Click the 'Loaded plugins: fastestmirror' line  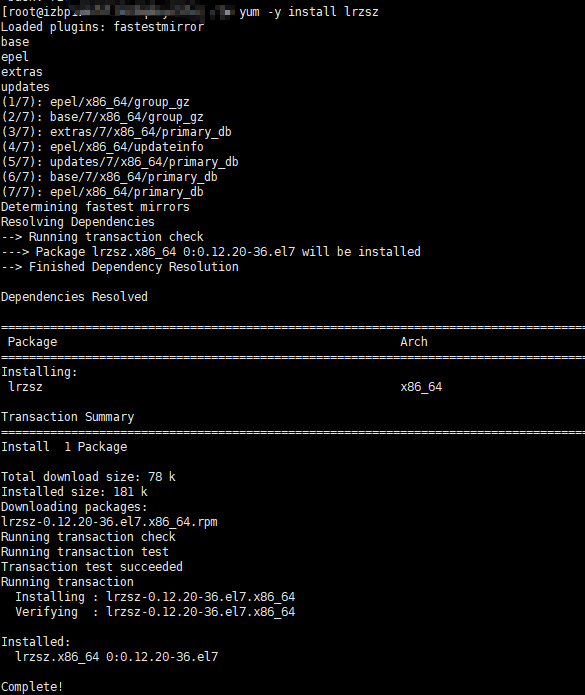click(102, 27)
